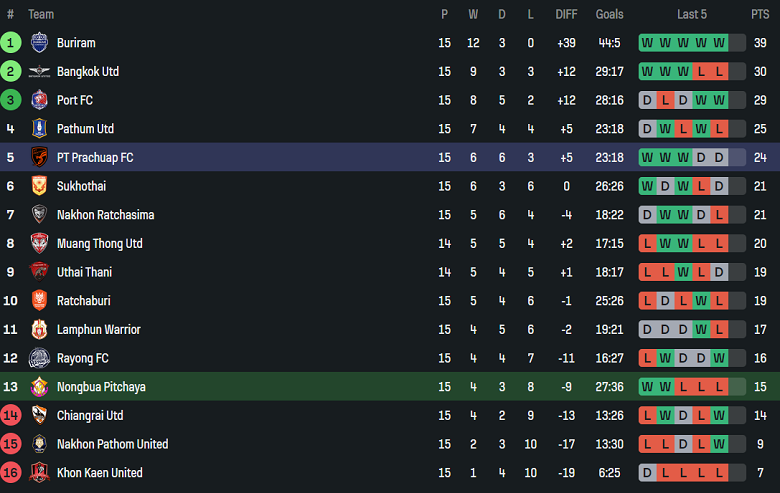Image resolution: width=780 pixels, height=493 pixels.
Task: Sort table by the PTS column header
Action: pyautogui.click(x=760, y=14)
